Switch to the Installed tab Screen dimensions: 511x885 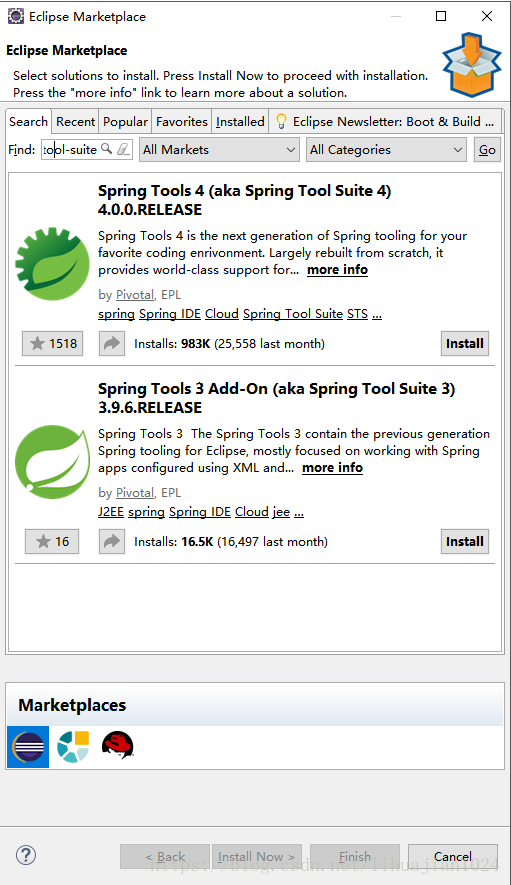pos(240,121)
